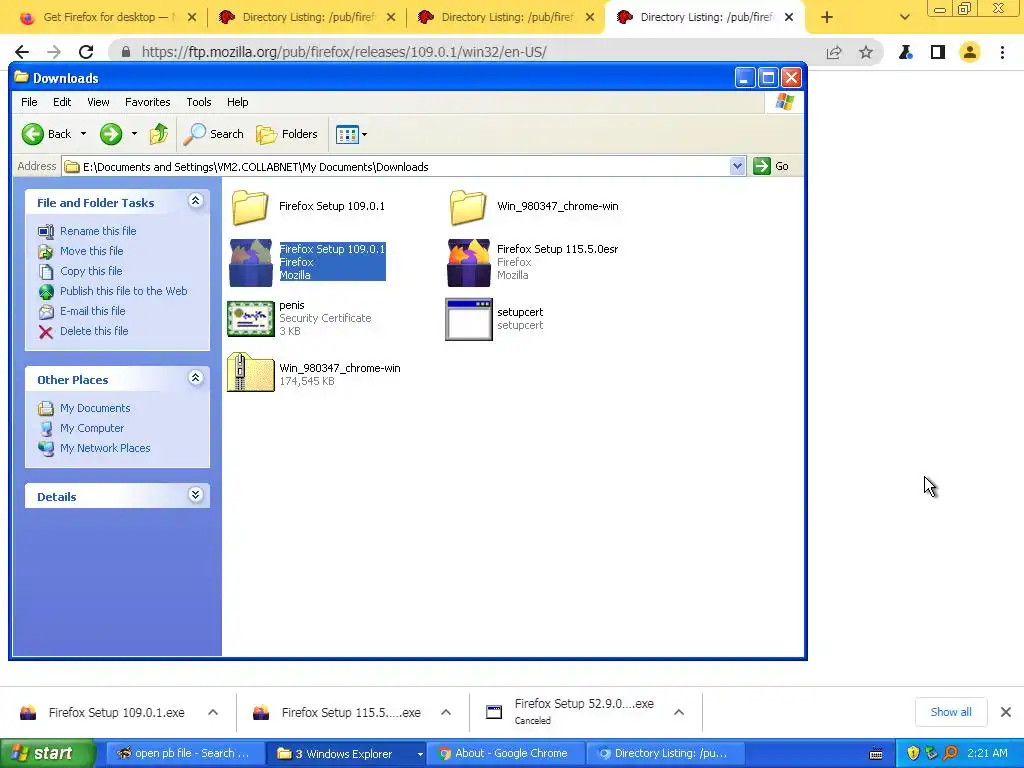Click the green Back arrow in Explorer
The width and height of the screenshot is (1024, 768).
pos(33,134)
